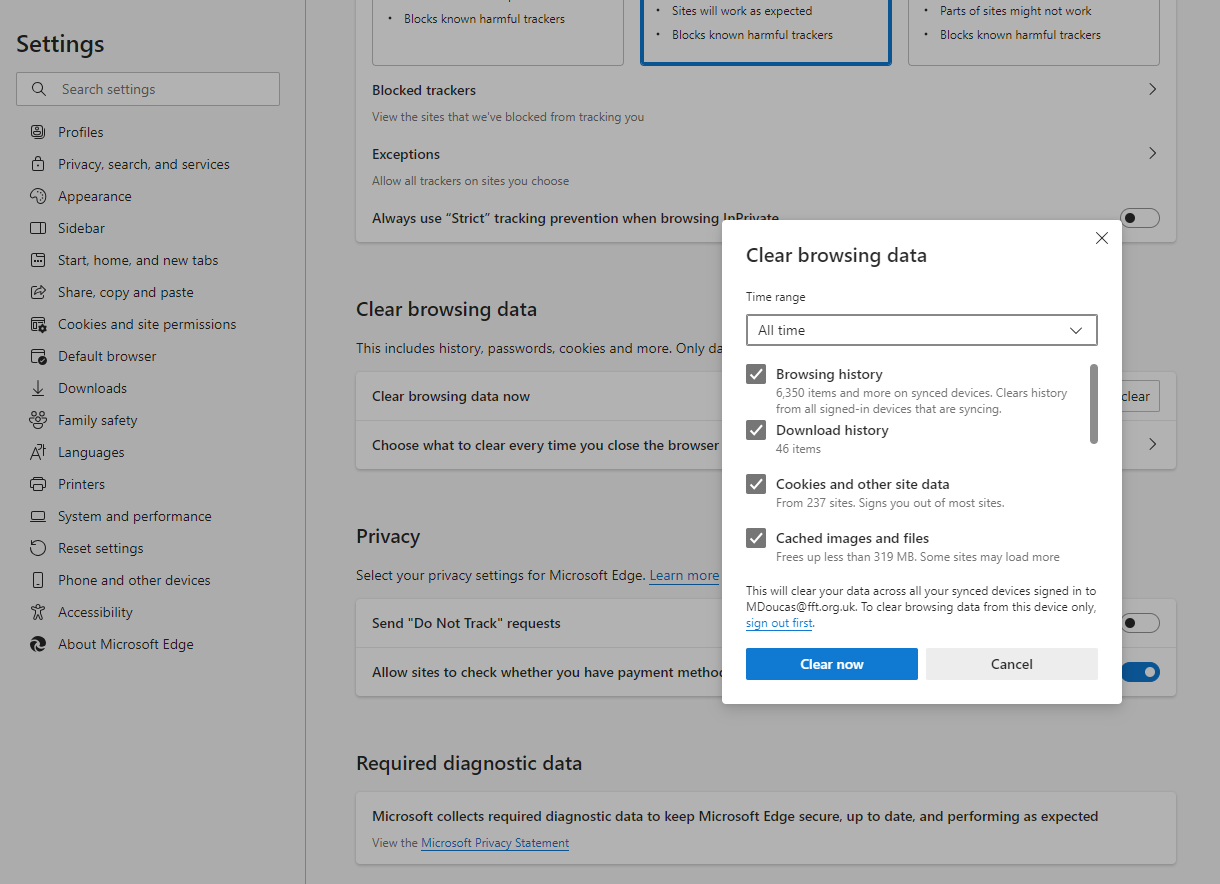The image size is (1220, 884).
Task: Click the Profiles icon in sidebar
Action: point(38,132)
